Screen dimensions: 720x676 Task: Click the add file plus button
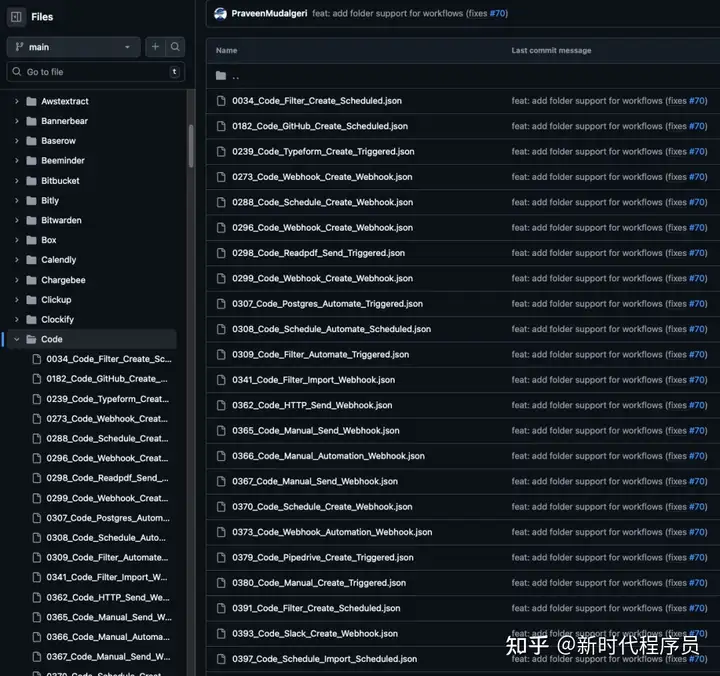(x=155, y=47)
